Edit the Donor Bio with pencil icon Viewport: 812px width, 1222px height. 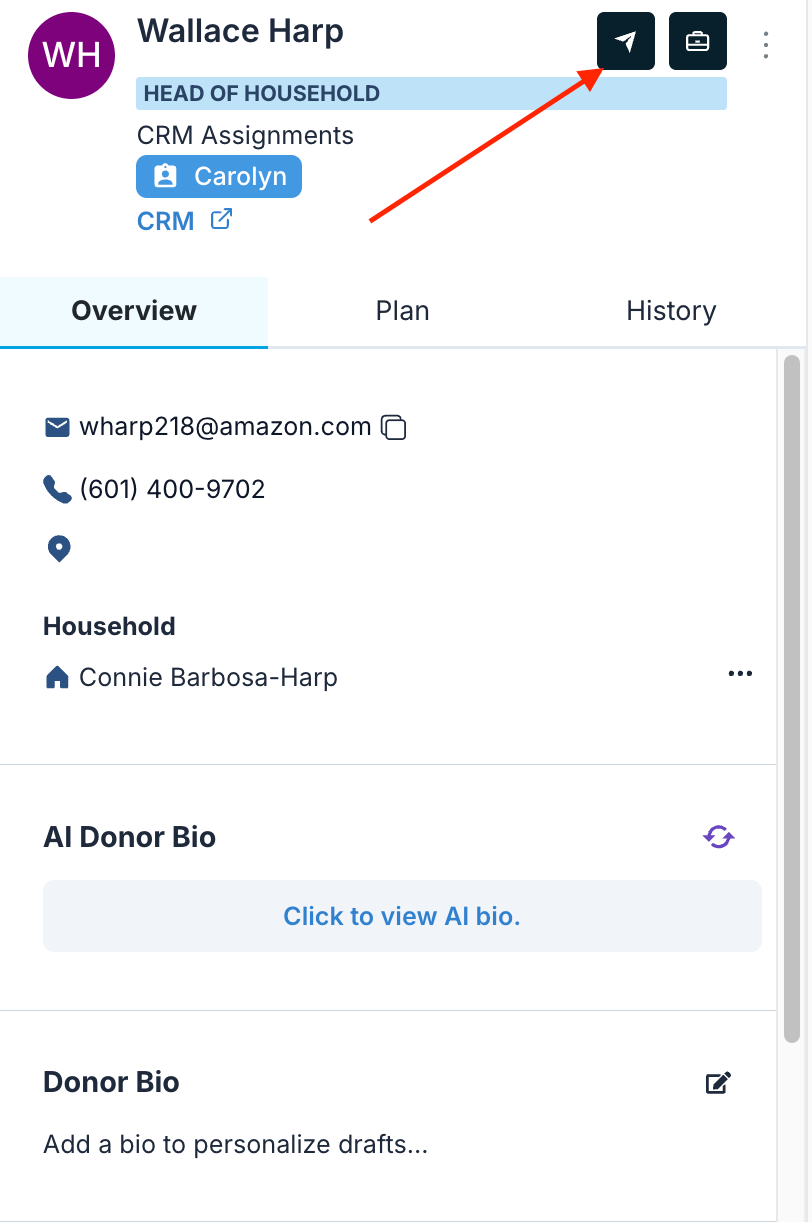[718, 1083]
